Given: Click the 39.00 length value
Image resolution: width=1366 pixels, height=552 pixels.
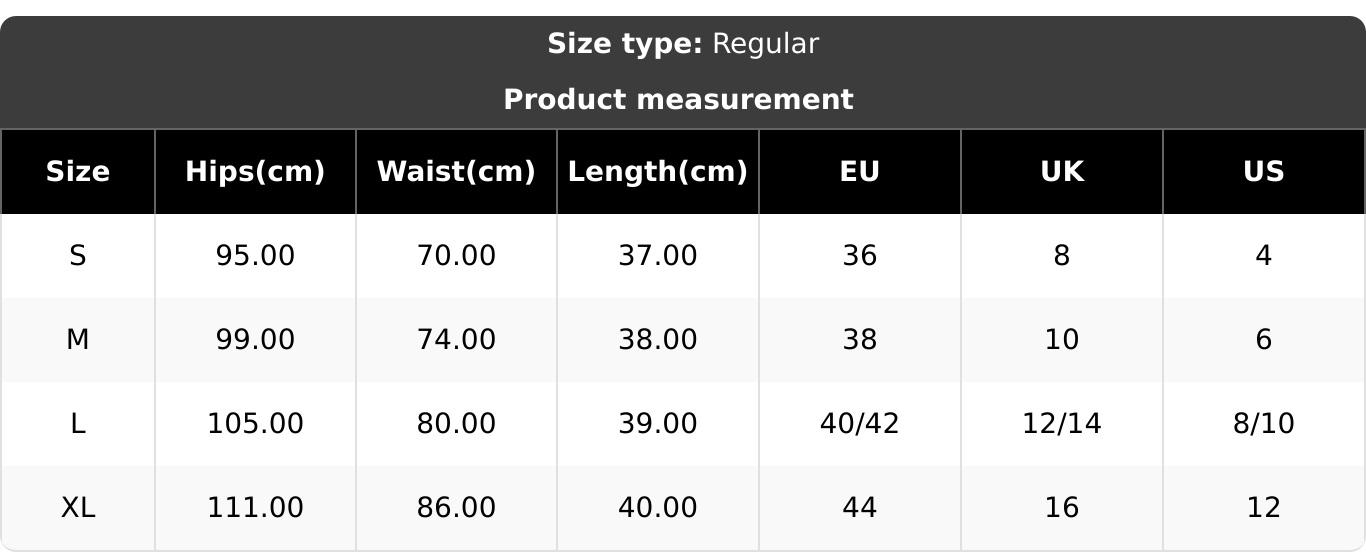Looking at the screenshot, I should coord(657,424).
